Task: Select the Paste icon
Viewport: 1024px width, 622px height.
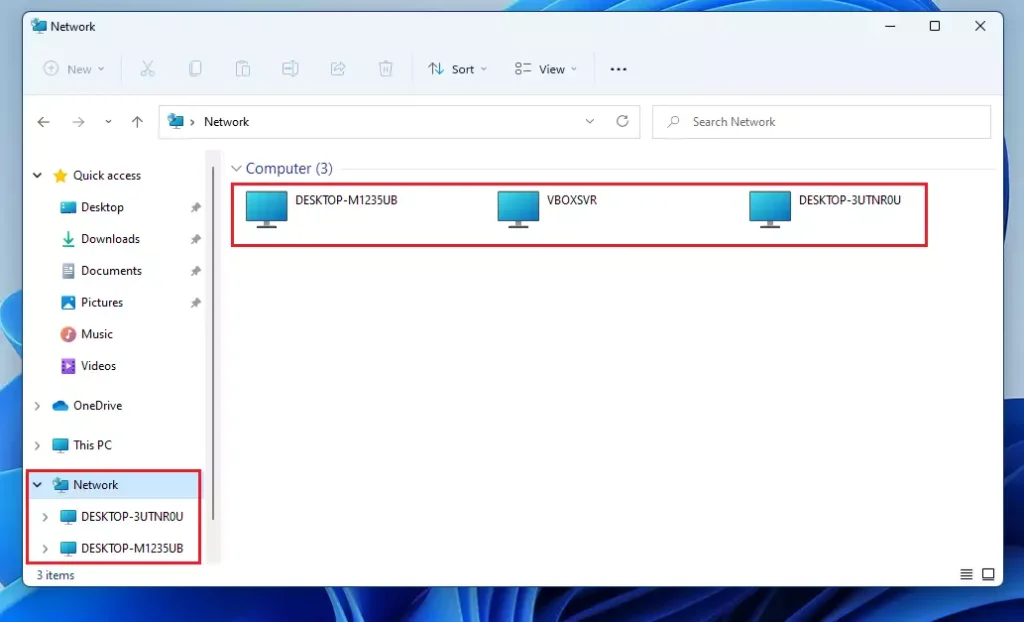Action: [x=243, y=68]
